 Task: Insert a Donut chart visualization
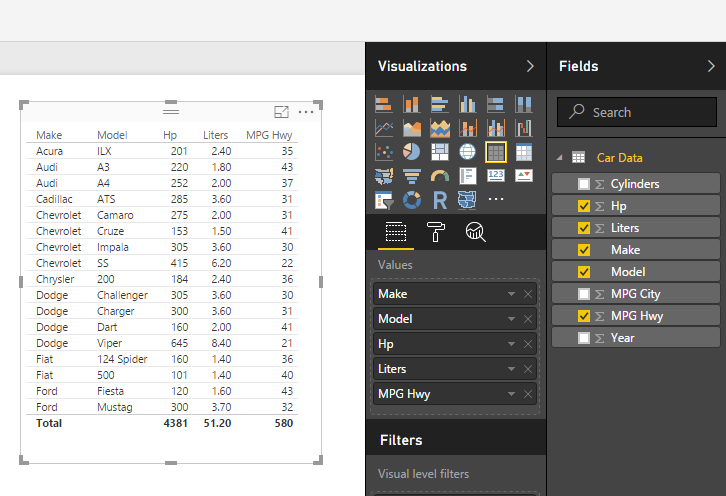[x=412, y=200]
